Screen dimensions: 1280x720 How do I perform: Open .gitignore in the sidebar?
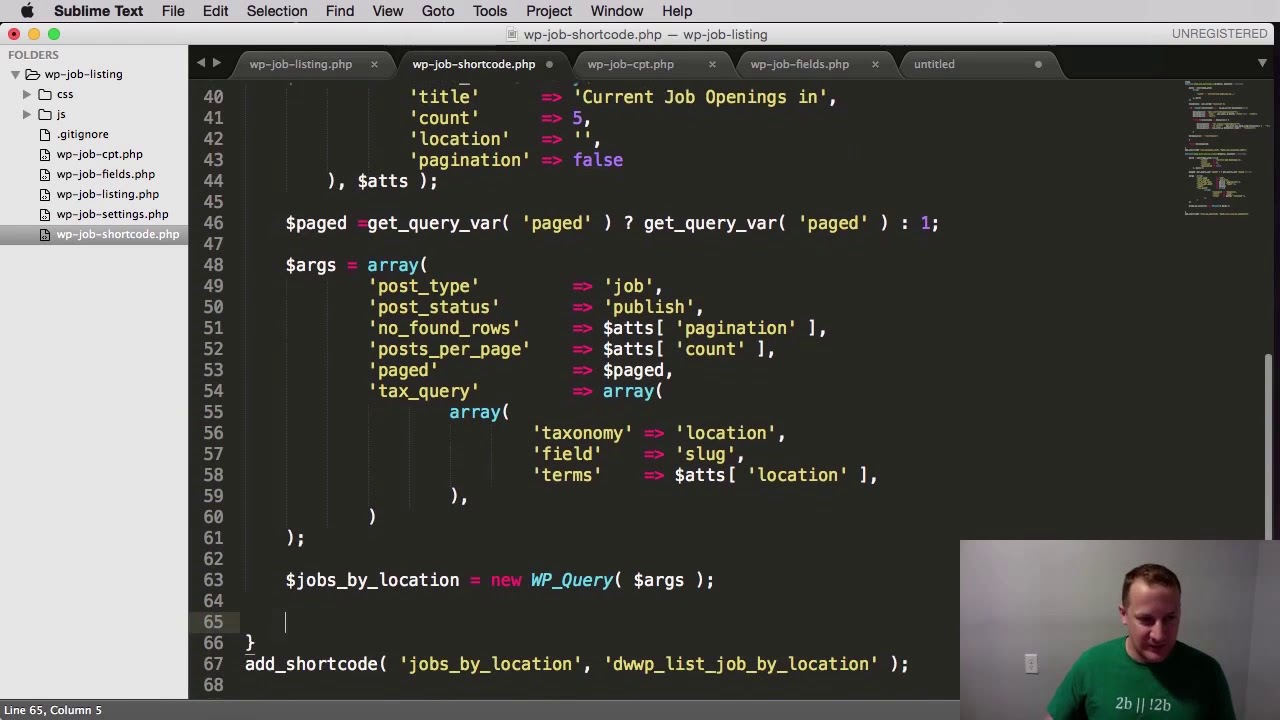click(x=83, y=134)
